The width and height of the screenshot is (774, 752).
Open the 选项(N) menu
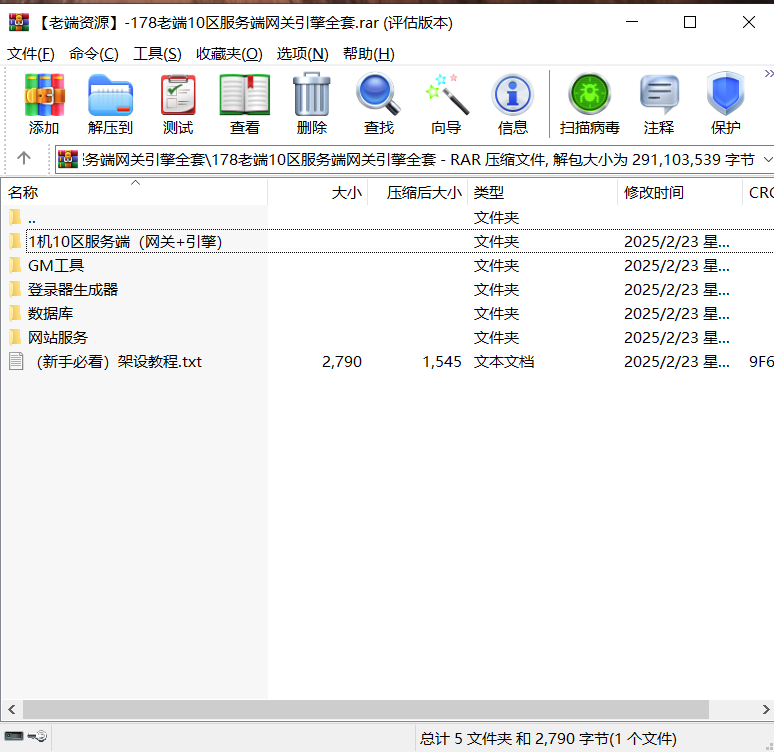click(x=302, y=54)
